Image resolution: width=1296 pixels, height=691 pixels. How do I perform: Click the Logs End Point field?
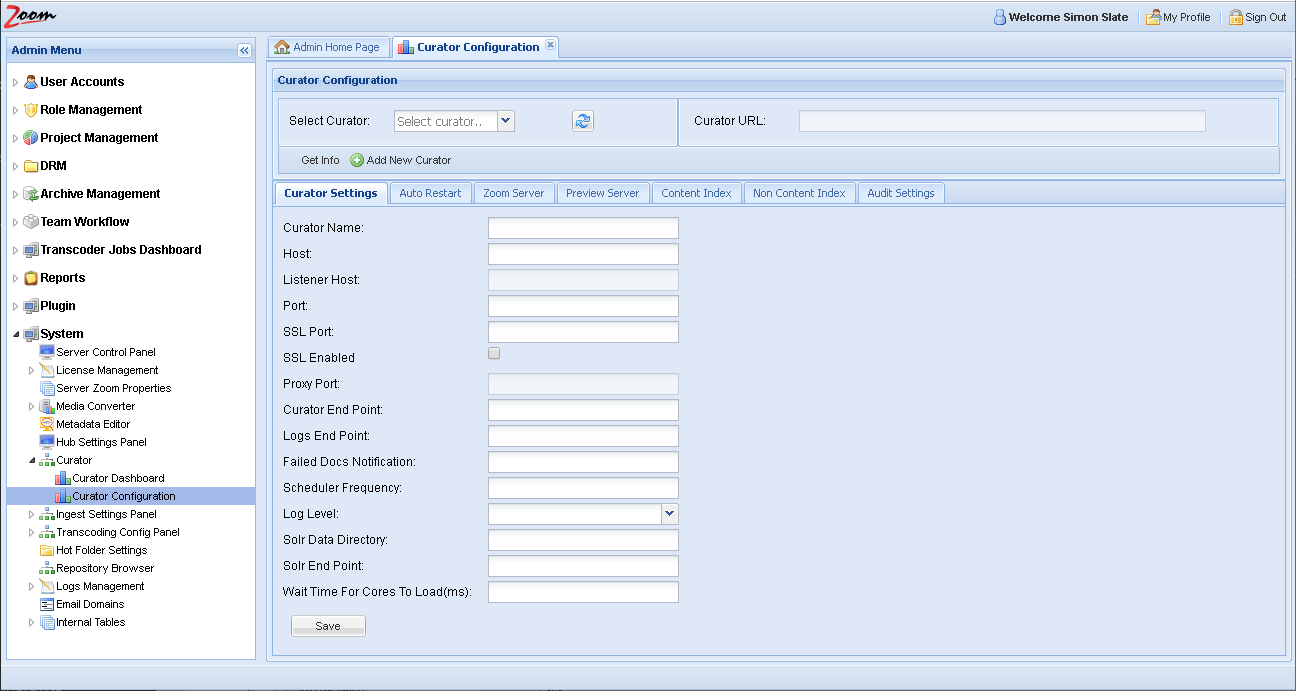tap(583, 436)
